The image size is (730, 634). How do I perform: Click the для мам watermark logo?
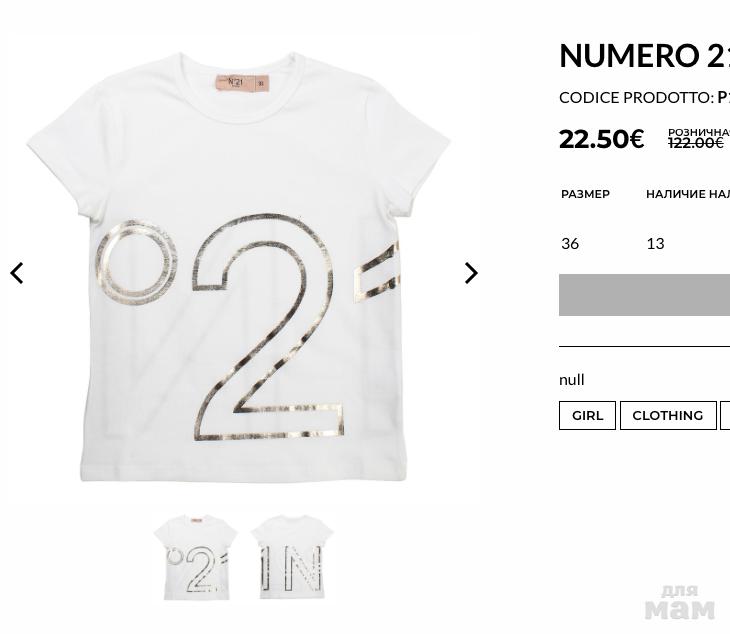coord(680,602)
